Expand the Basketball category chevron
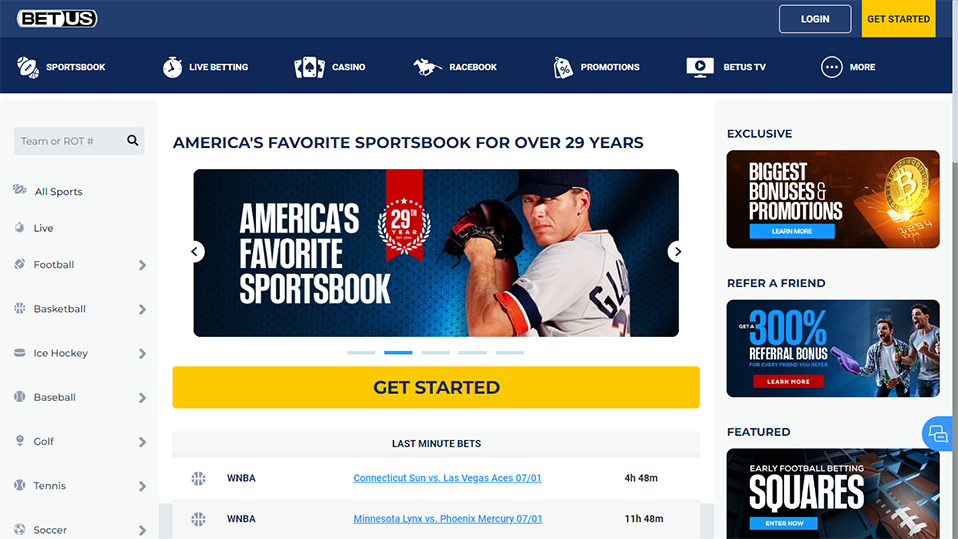 [142, 309]
